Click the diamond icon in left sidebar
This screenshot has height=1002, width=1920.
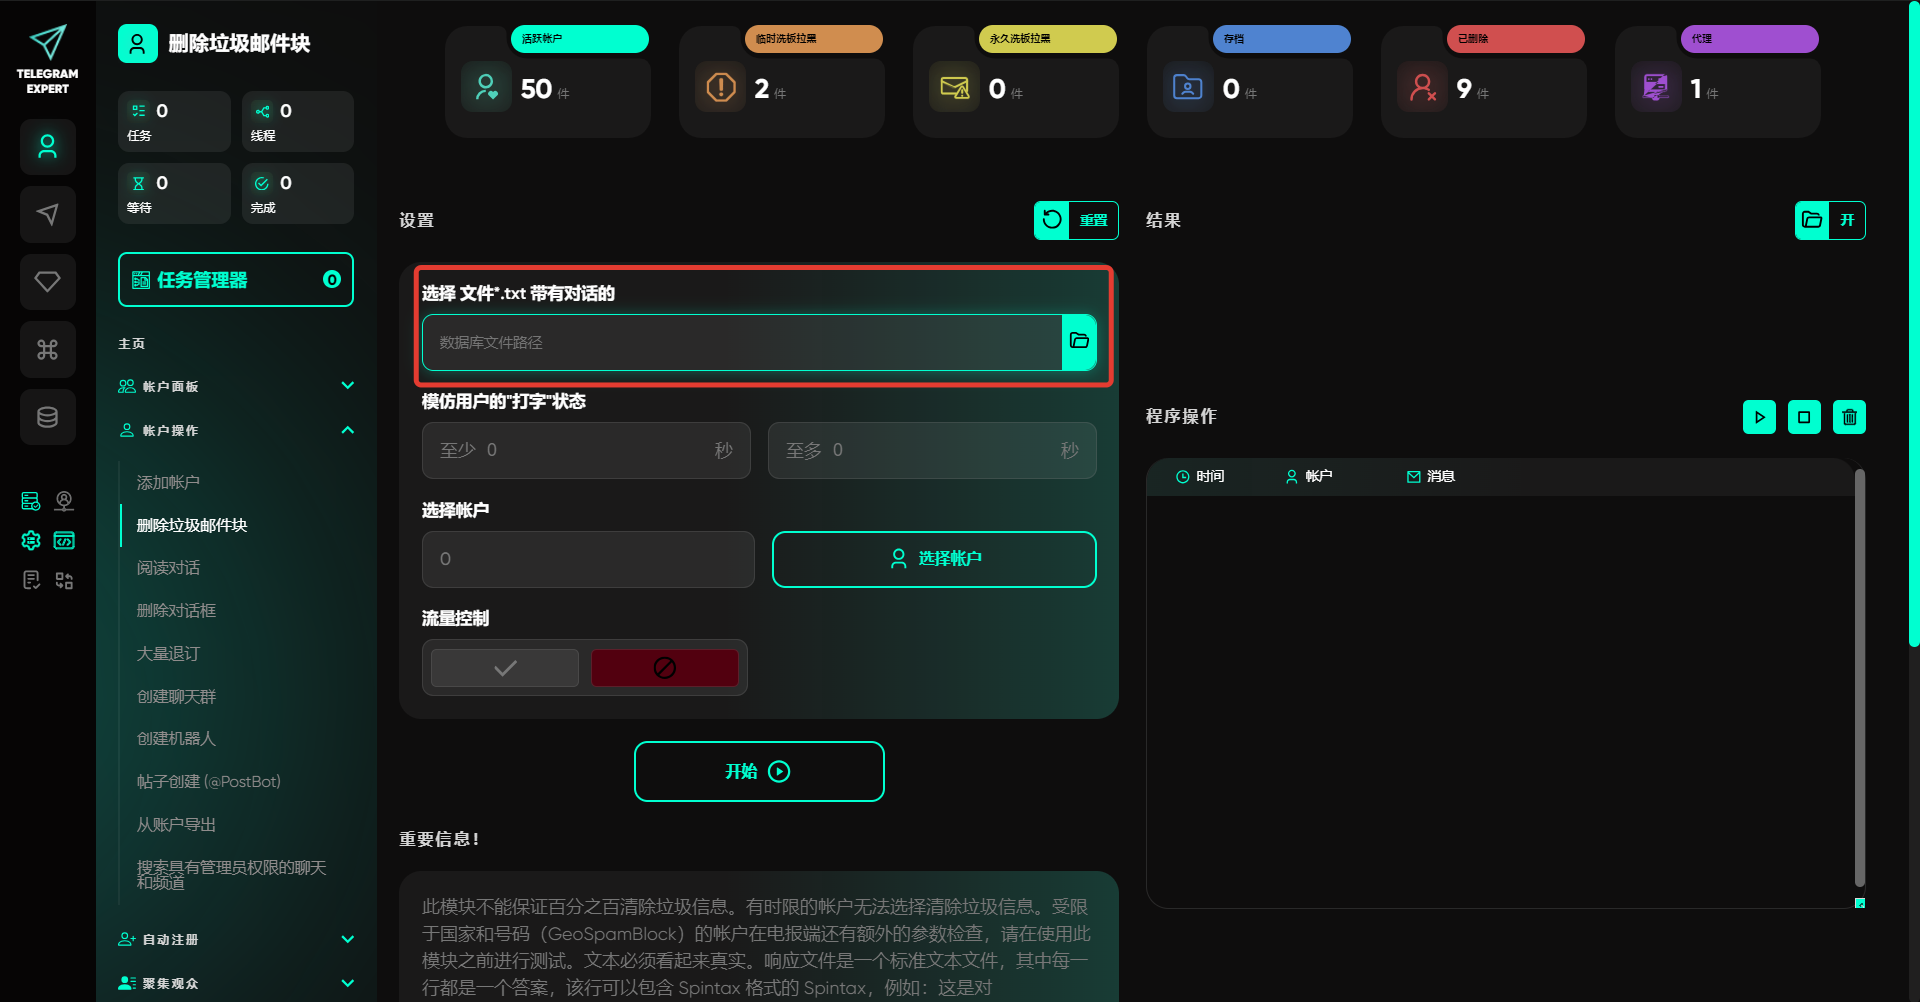click(47, 282)
